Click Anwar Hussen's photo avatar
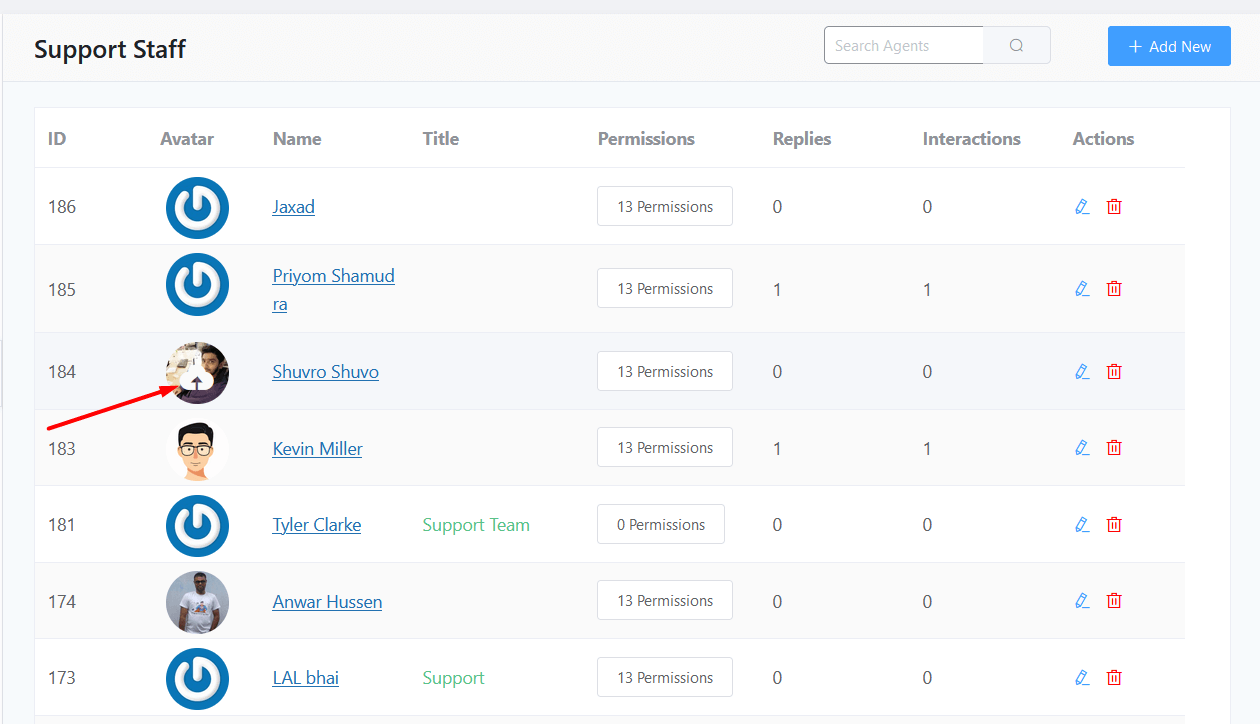Viewport: 1260px width, 724px height. 197,602
